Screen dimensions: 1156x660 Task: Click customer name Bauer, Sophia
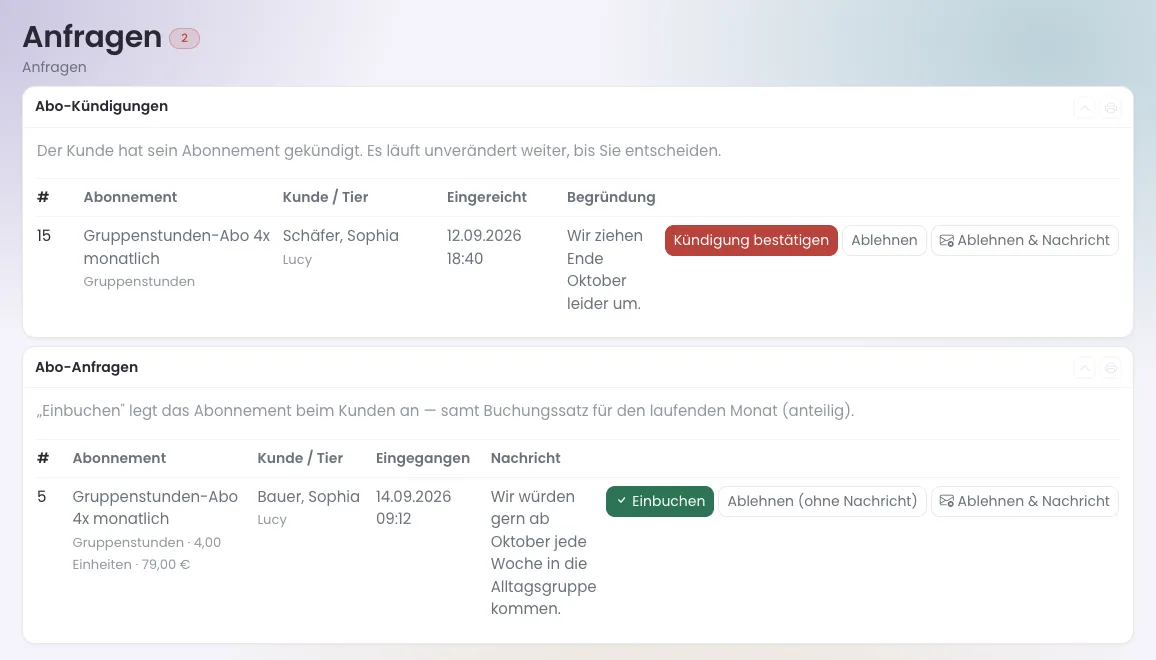308,497
